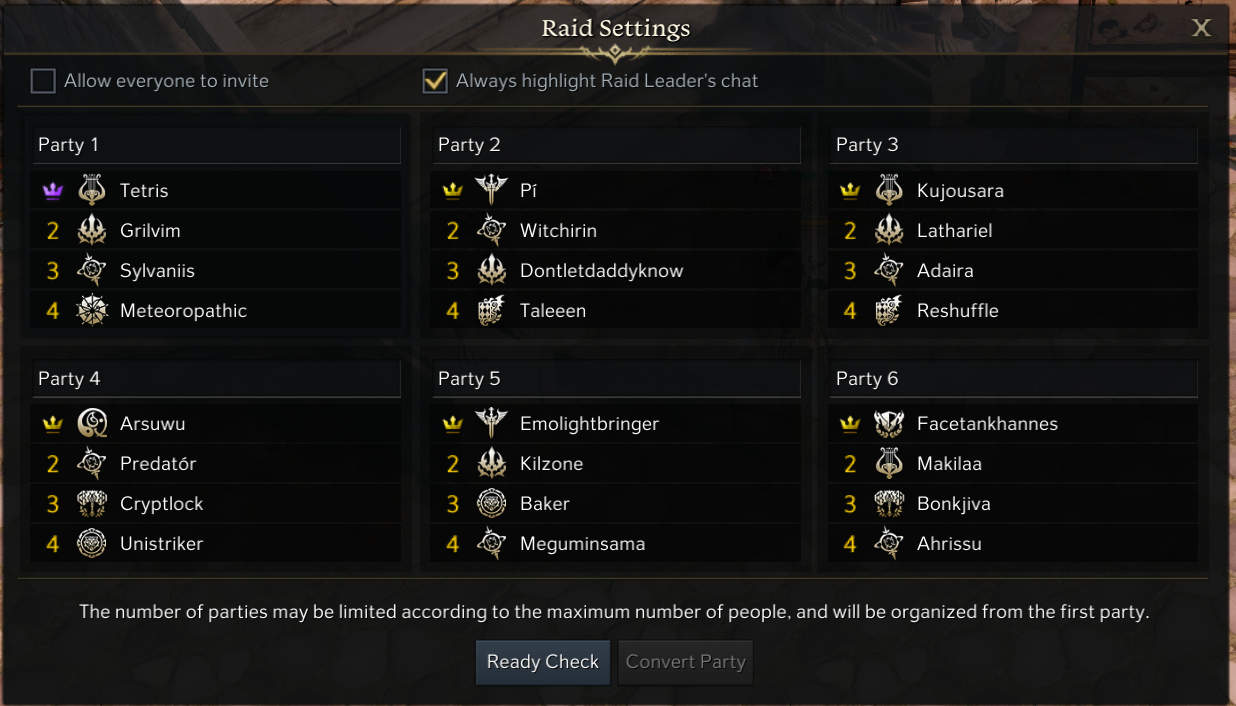Screen dimensions: 1236x706
Task: Click the purple raid leader crown icon
Action: [x=53, y=191]
